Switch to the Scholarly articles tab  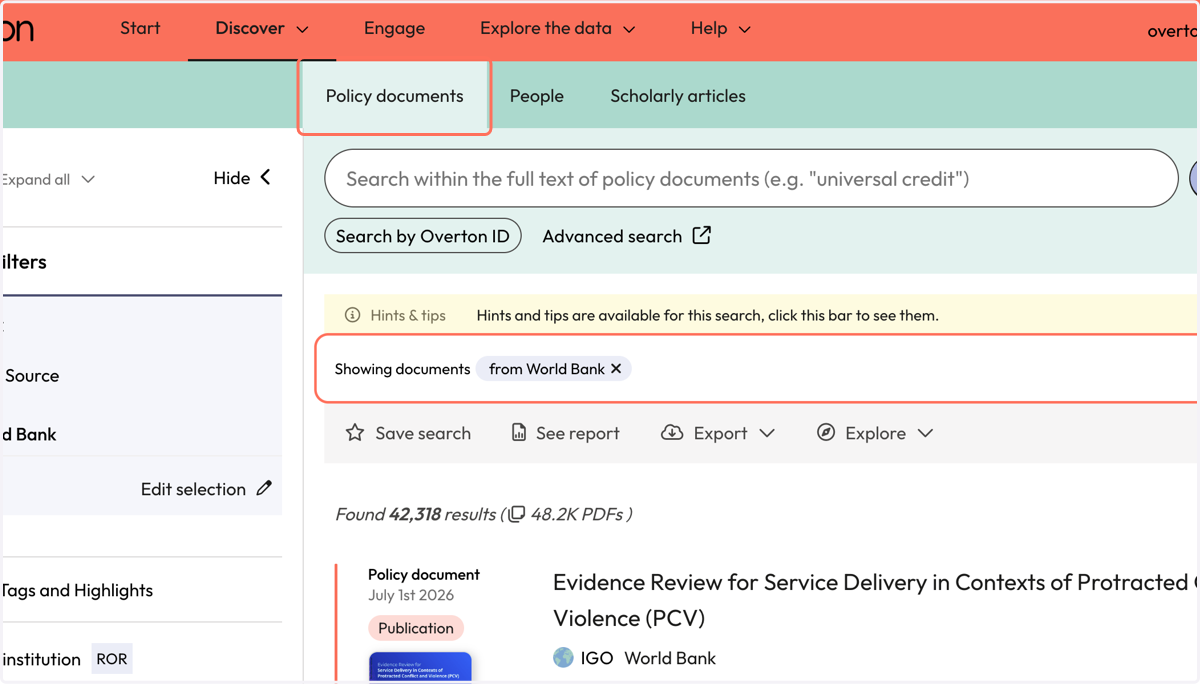click(678, 96)
